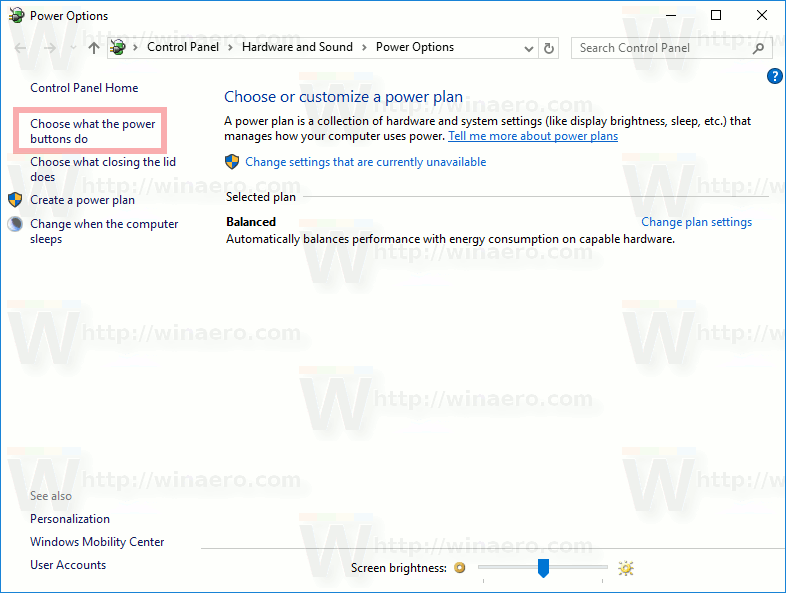Open User Accounts under See also

68,565
